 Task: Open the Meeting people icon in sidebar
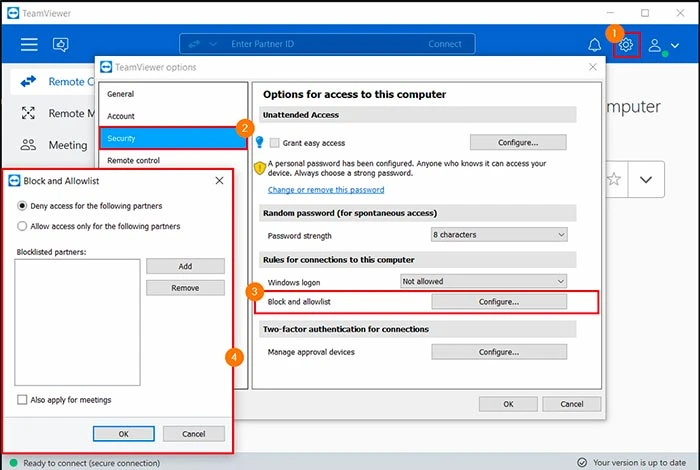click(x=28, y=145)
